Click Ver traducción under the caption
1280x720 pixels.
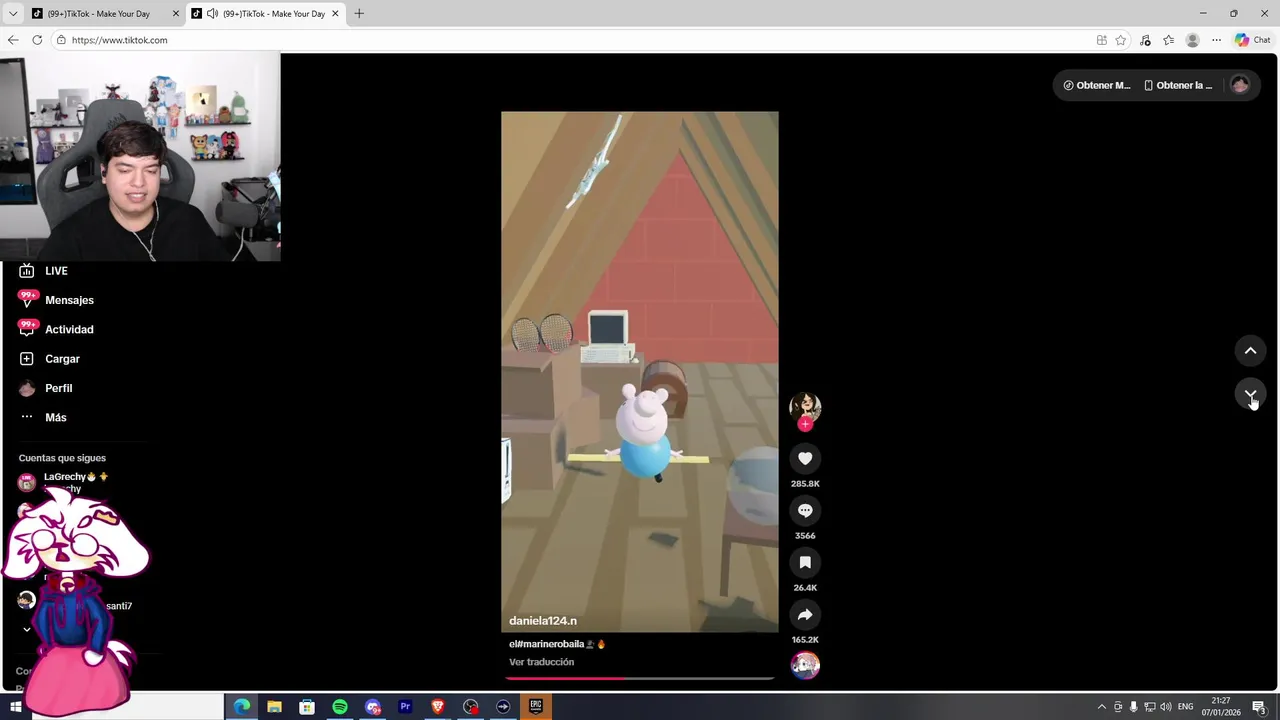pyautogui.click(x=541, y=662)
